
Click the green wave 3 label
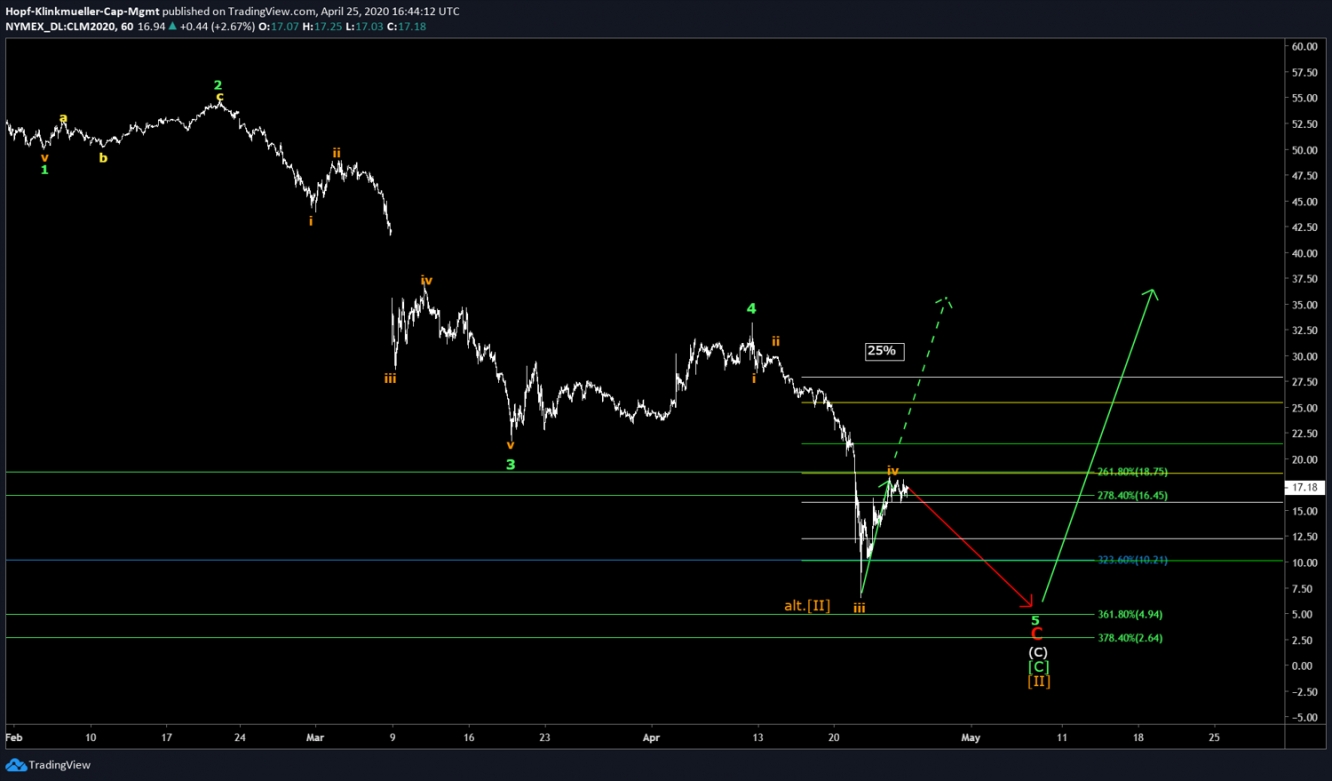510,465
